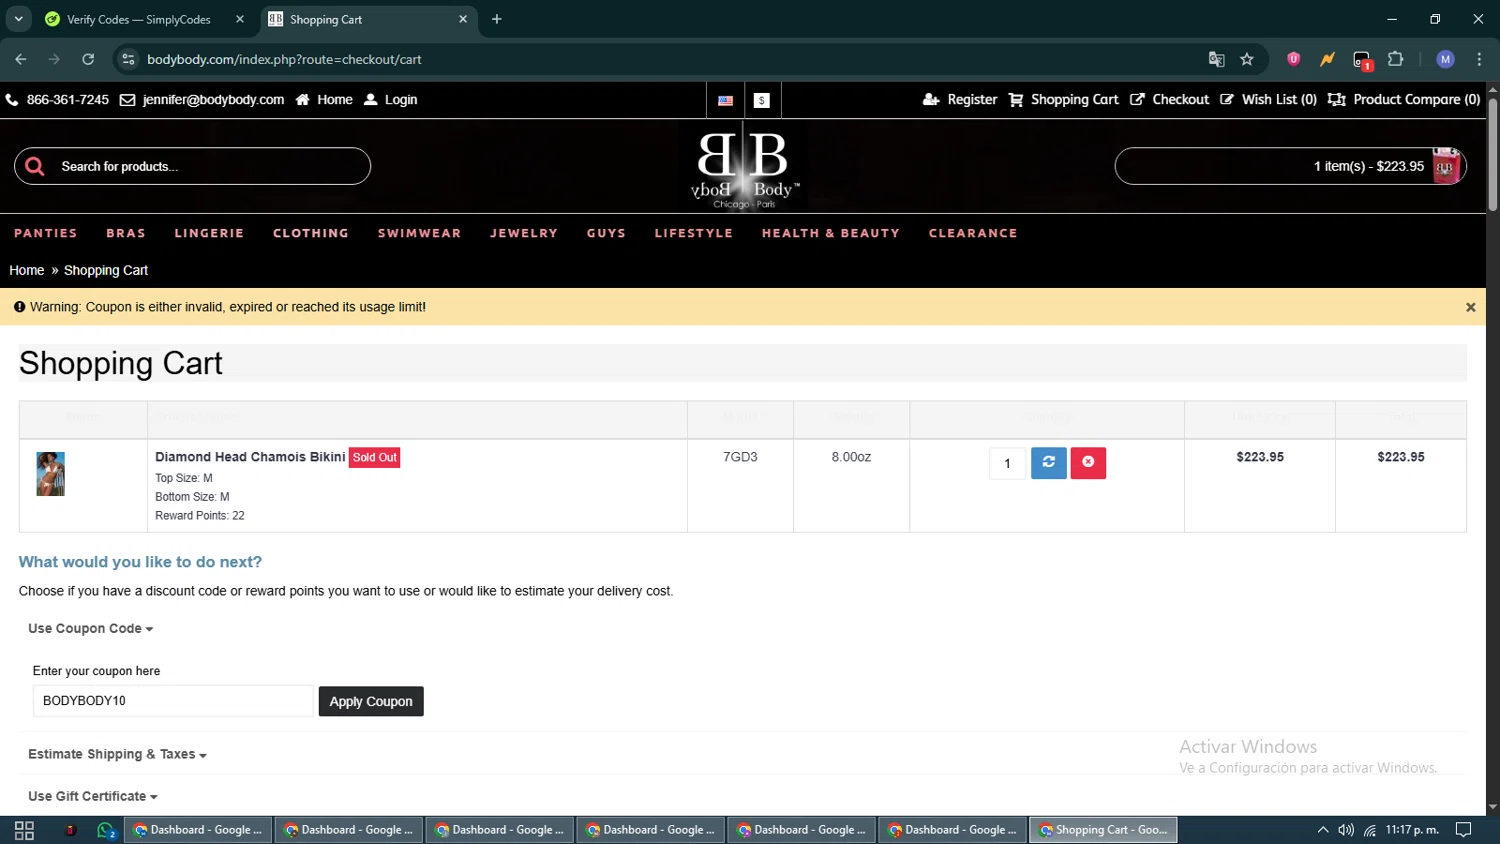Click the shield extension icon
Screen dimensions: 1500x844
pos(1293,59)
